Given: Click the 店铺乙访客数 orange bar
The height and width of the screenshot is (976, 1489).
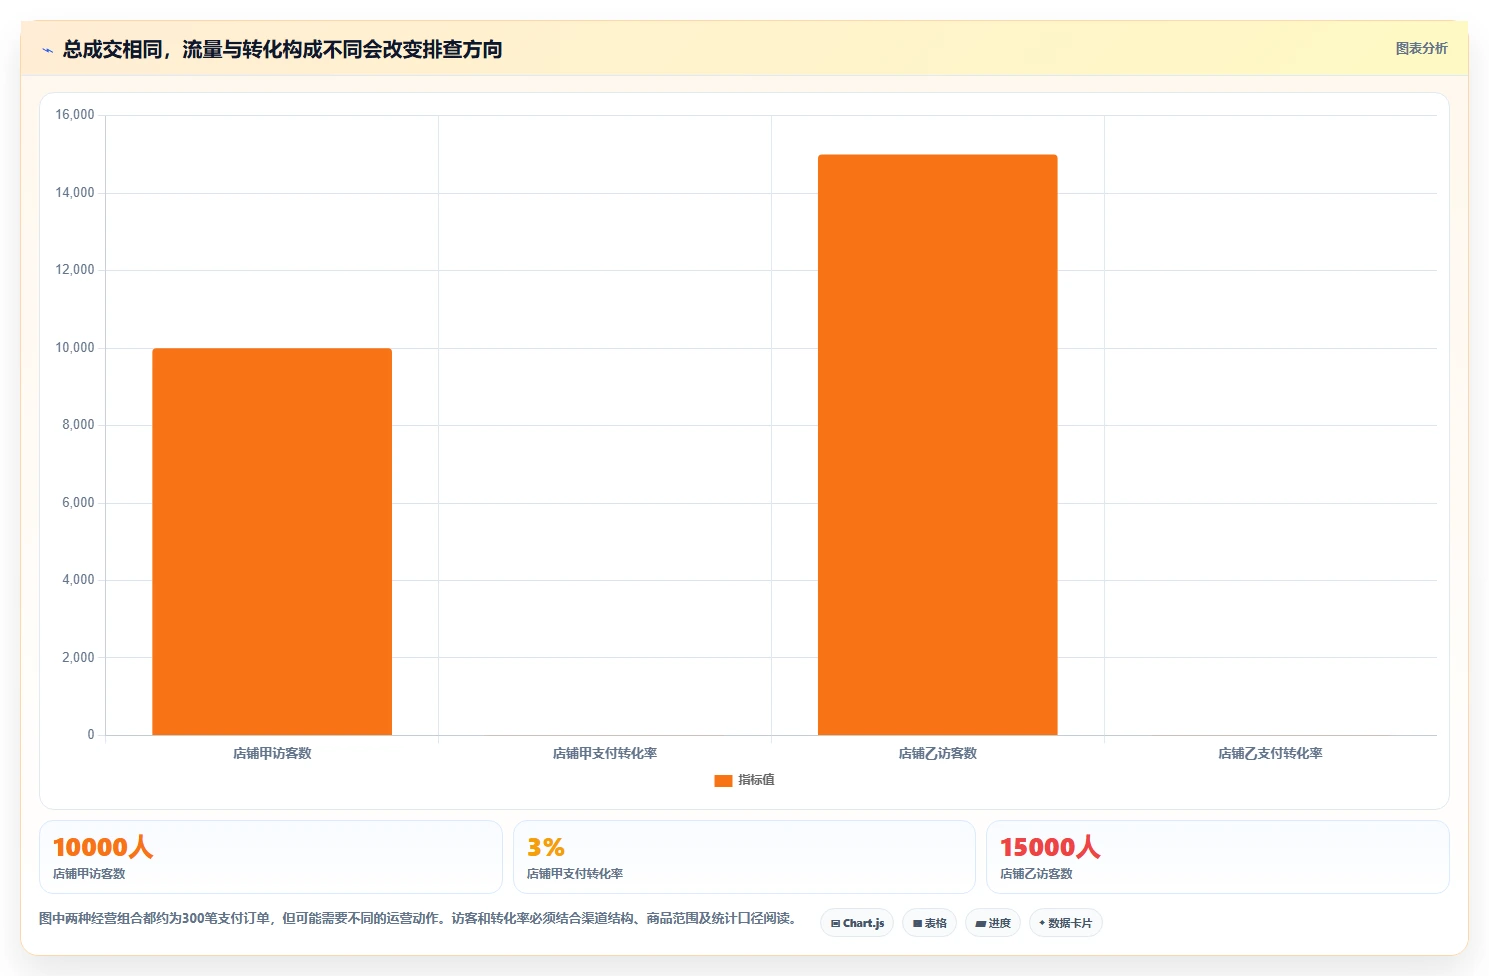Looking at the screenshot, I should [x=937, y=445].
